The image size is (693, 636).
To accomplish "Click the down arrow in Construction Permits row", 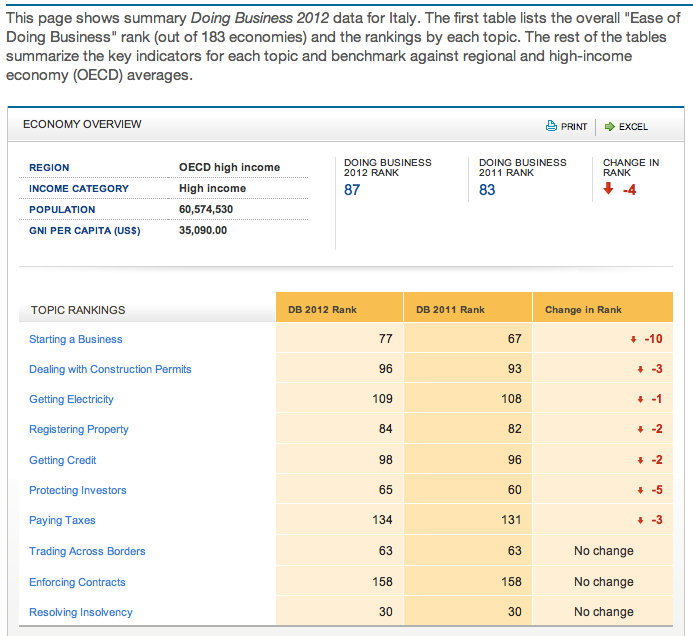I will click(640, 369).
